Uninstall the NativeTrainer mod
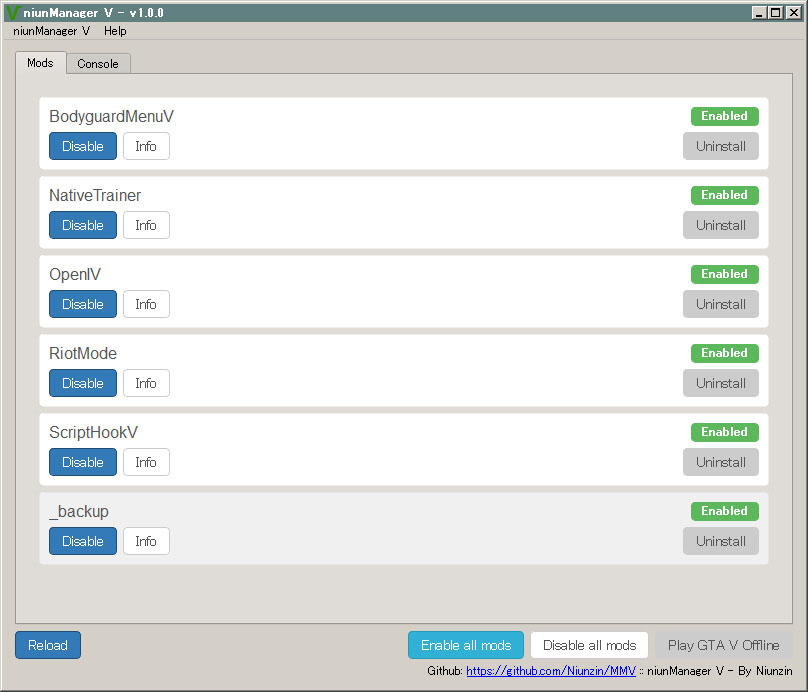 (x=721, y=225)
